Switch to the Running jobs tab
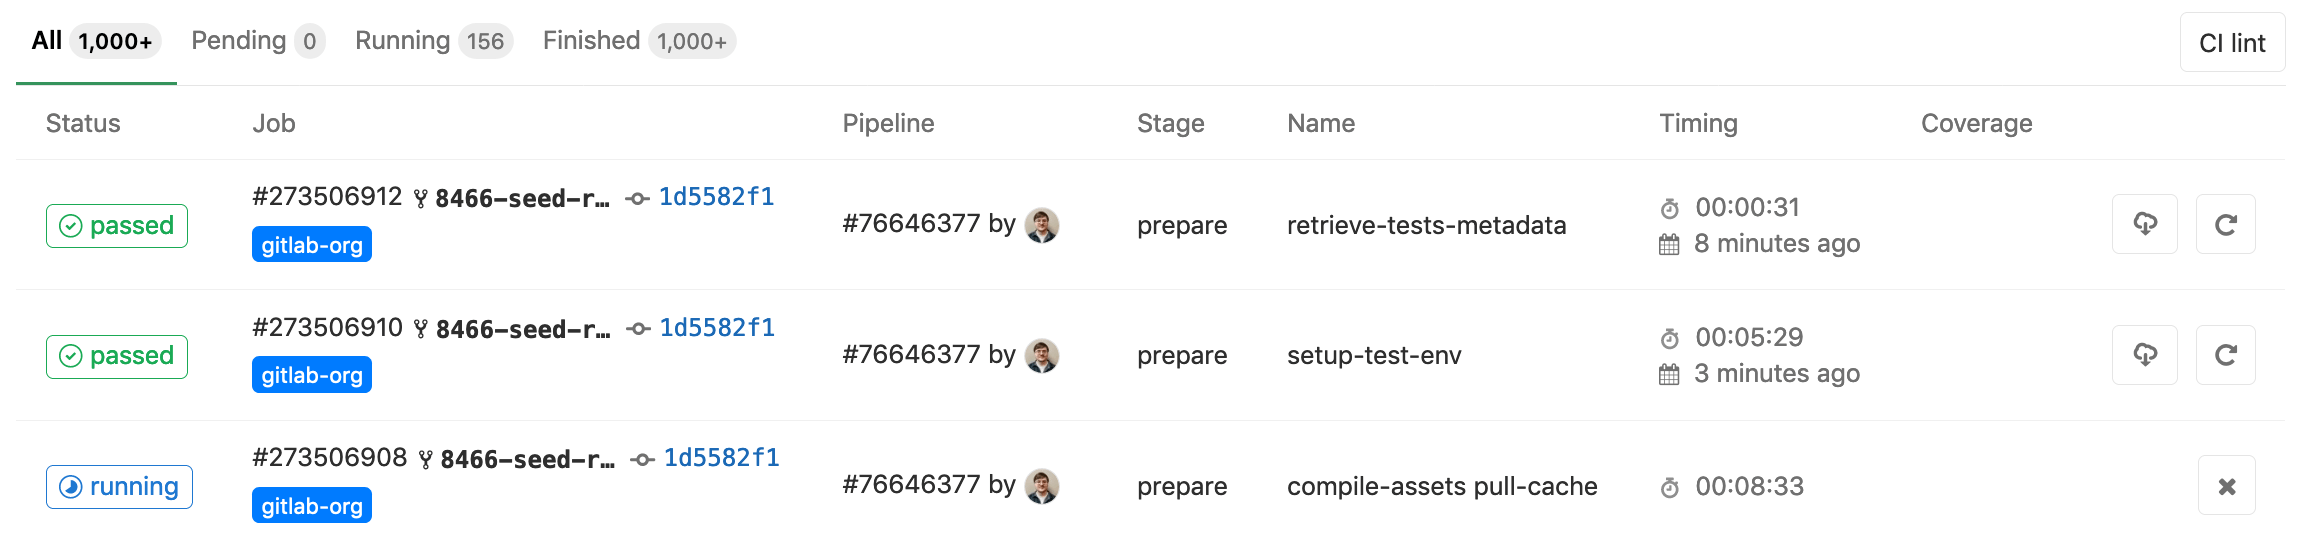 tap(432, 41)
